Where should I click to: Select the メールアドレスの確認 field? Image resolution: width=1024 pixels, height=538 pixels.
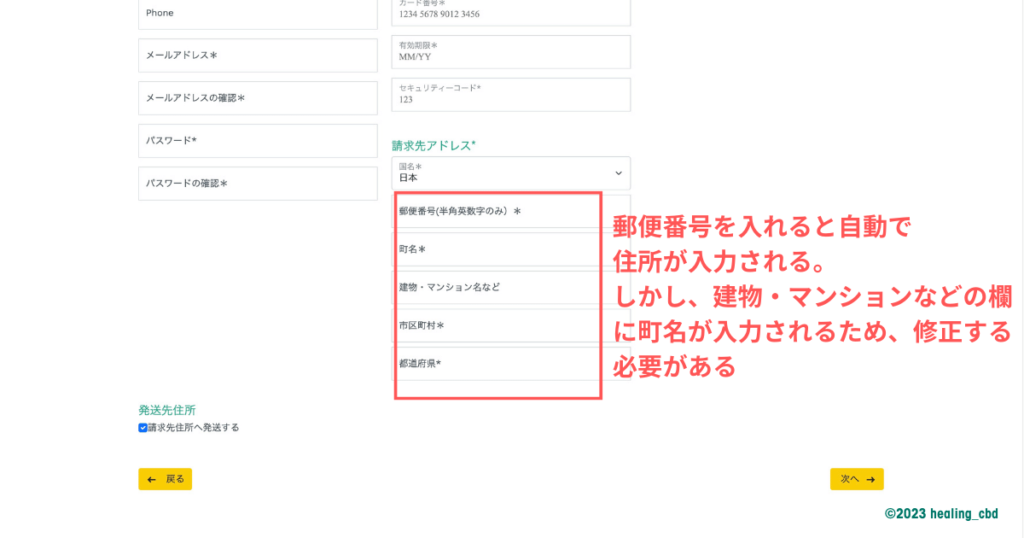[257, 98]
